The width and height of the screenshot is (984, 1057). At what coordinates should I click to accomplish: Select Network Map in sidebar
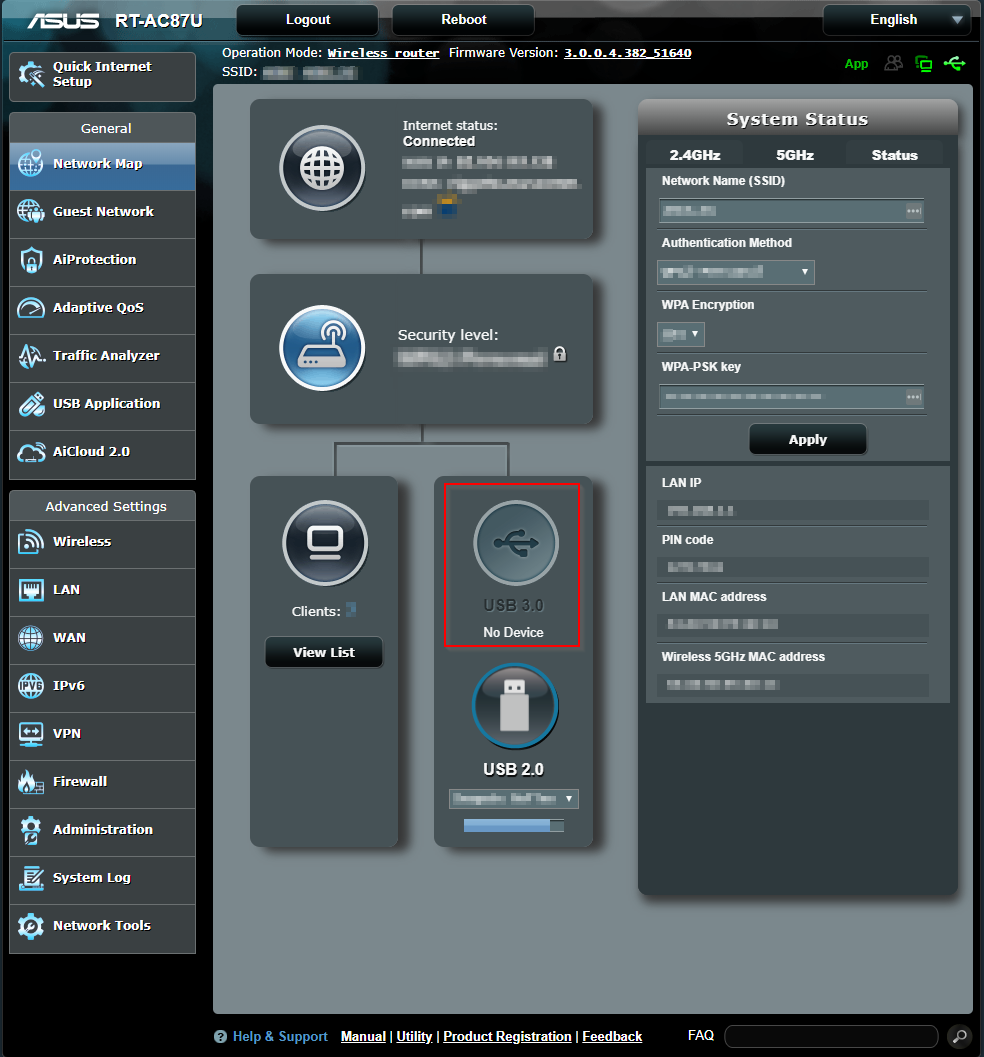(102, 165)
